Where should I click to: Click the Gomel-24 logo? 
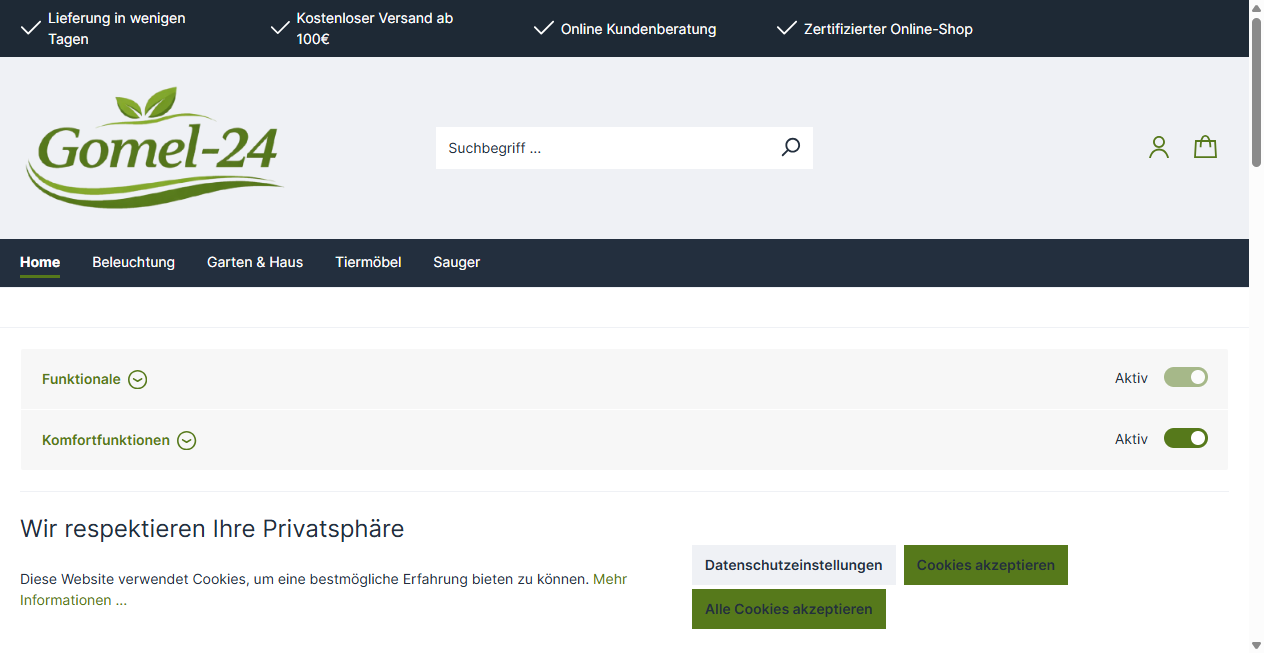[154, 147]
